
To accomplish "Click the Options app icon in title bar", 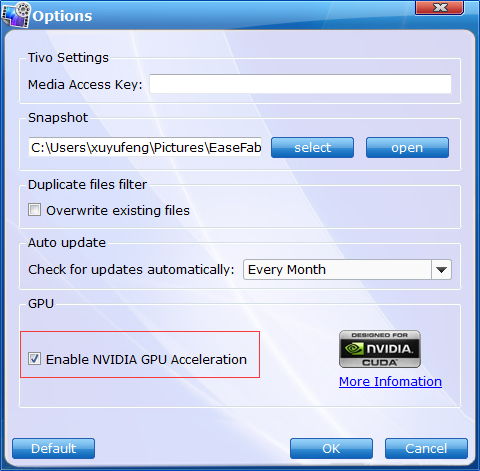I will click(15, 15).
